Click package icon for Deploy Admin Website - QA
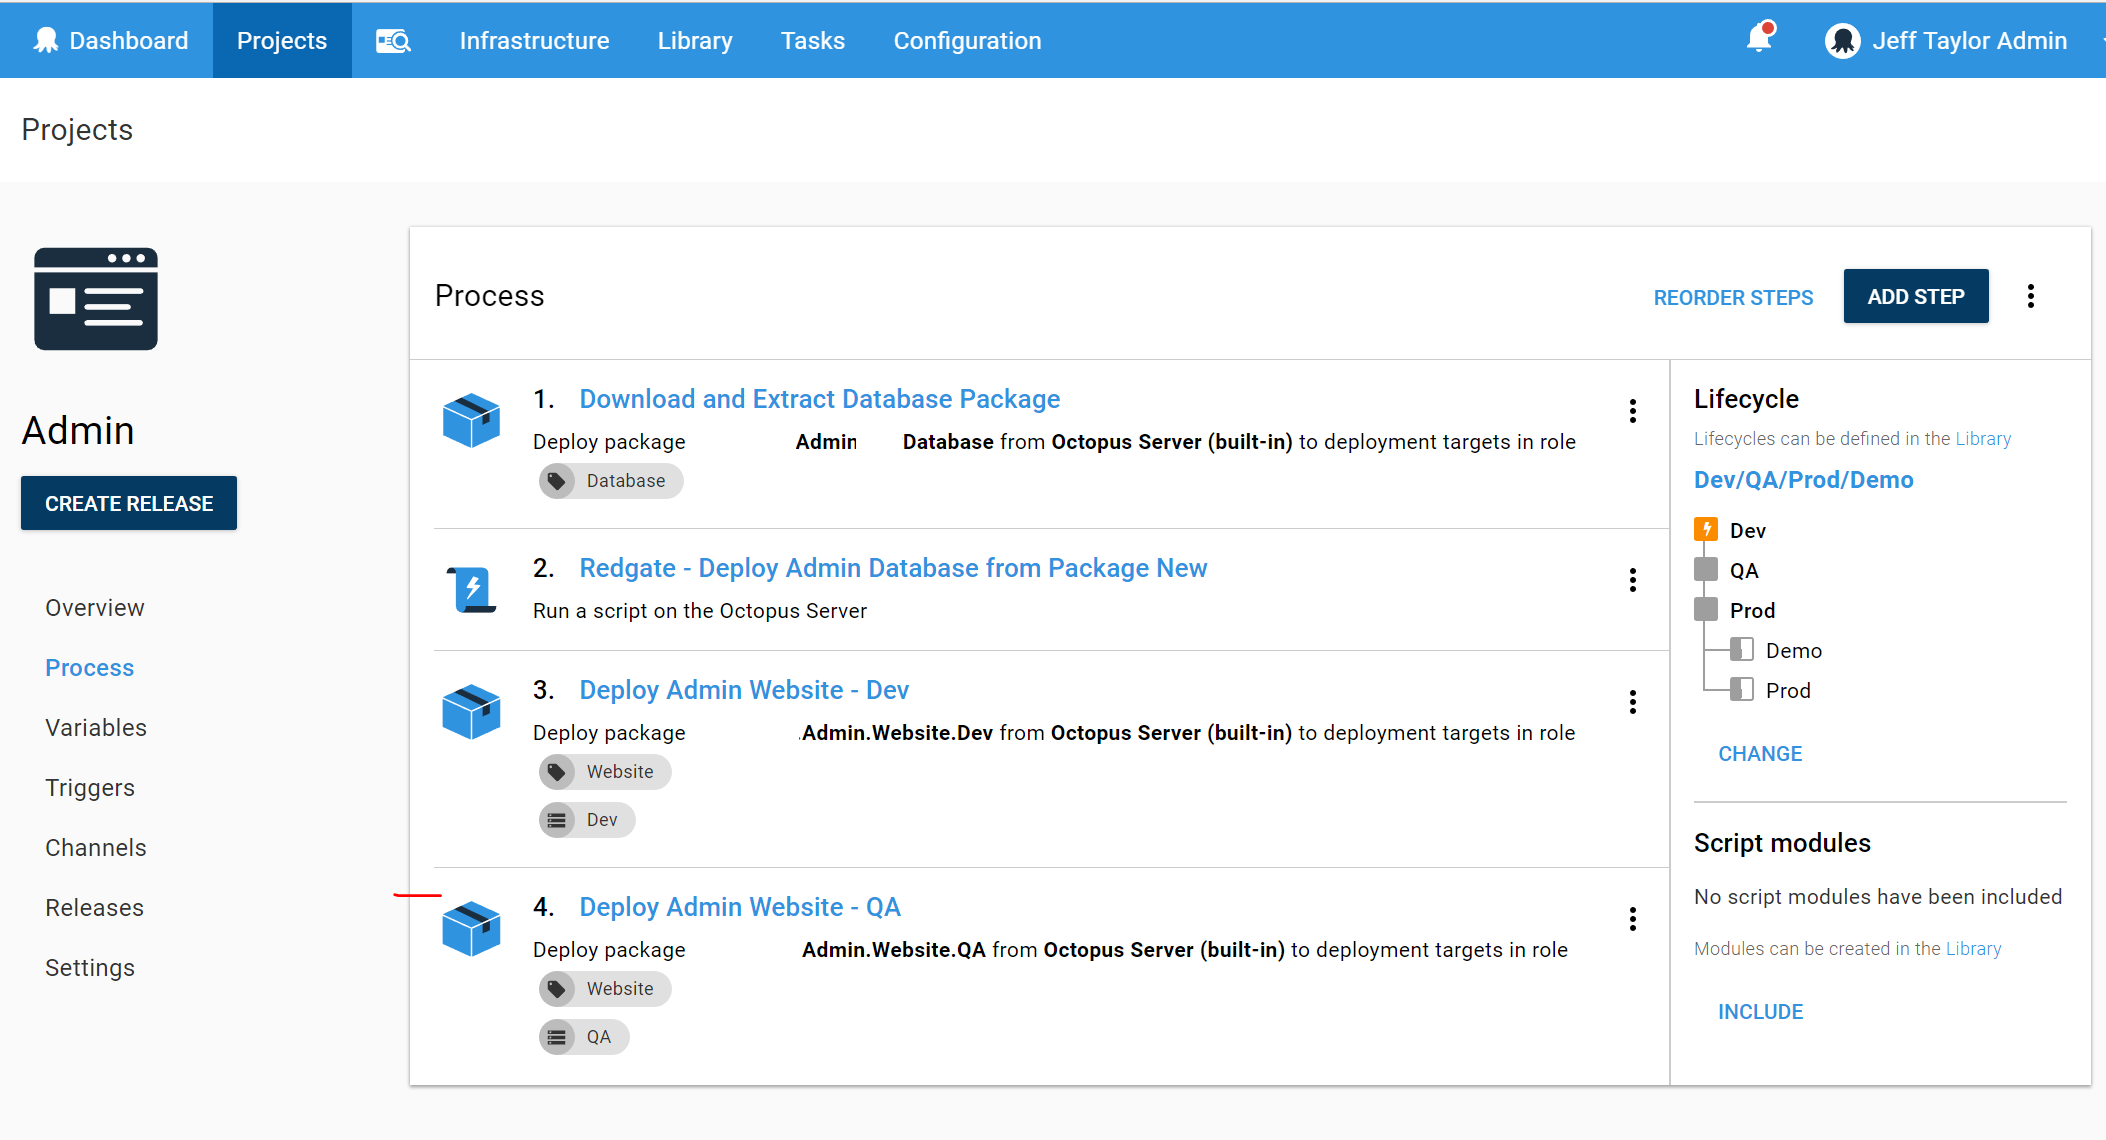 (471, 928)
